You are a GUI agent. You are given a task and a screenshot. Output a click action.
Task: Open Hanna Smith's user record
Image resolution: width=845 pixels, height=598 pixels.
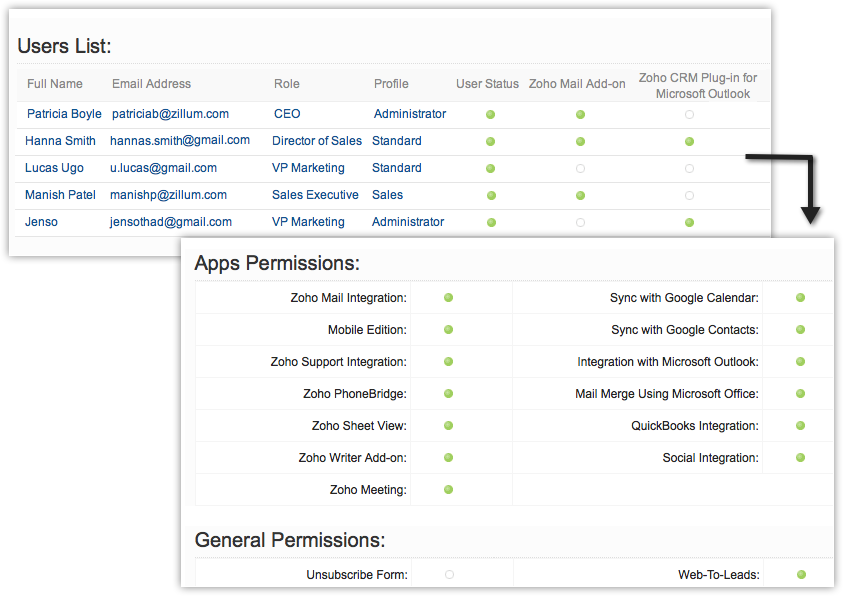tap(60, 141)
